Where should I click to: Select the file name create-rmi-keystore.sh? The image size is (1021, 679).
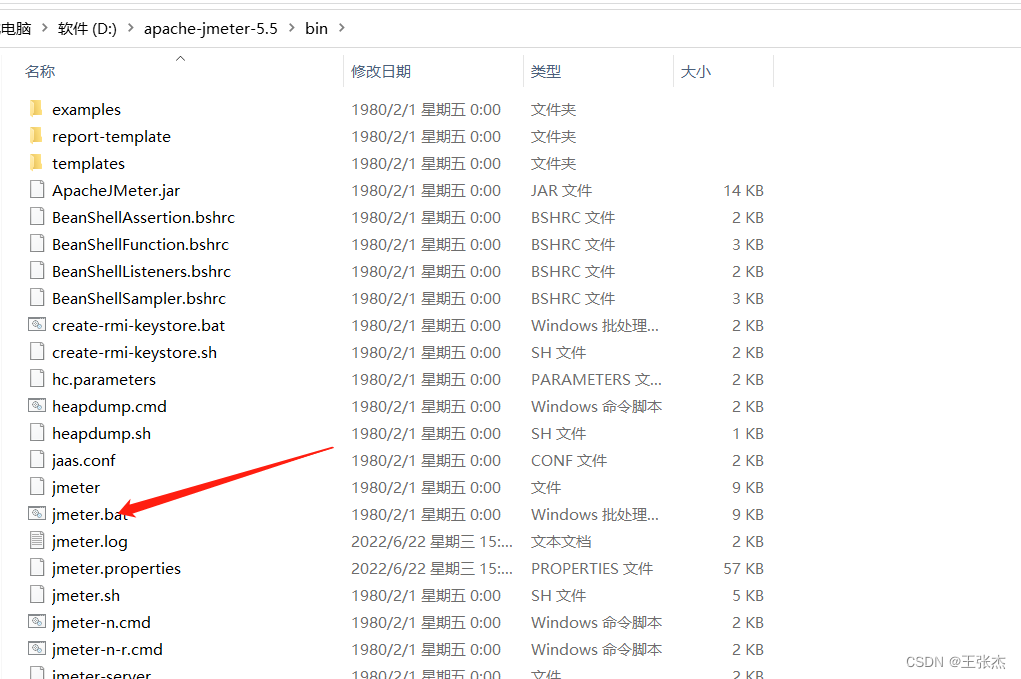click(134, 352)
